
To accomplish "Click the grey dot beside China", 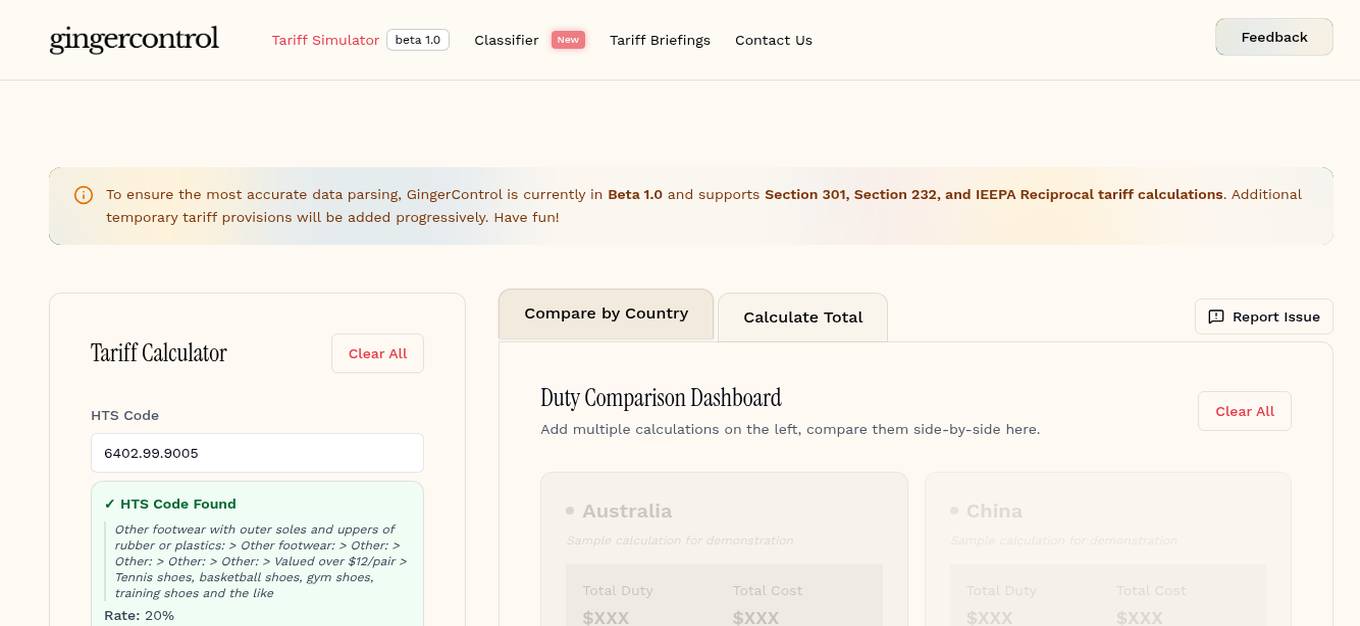I will (x=953, y=510).
